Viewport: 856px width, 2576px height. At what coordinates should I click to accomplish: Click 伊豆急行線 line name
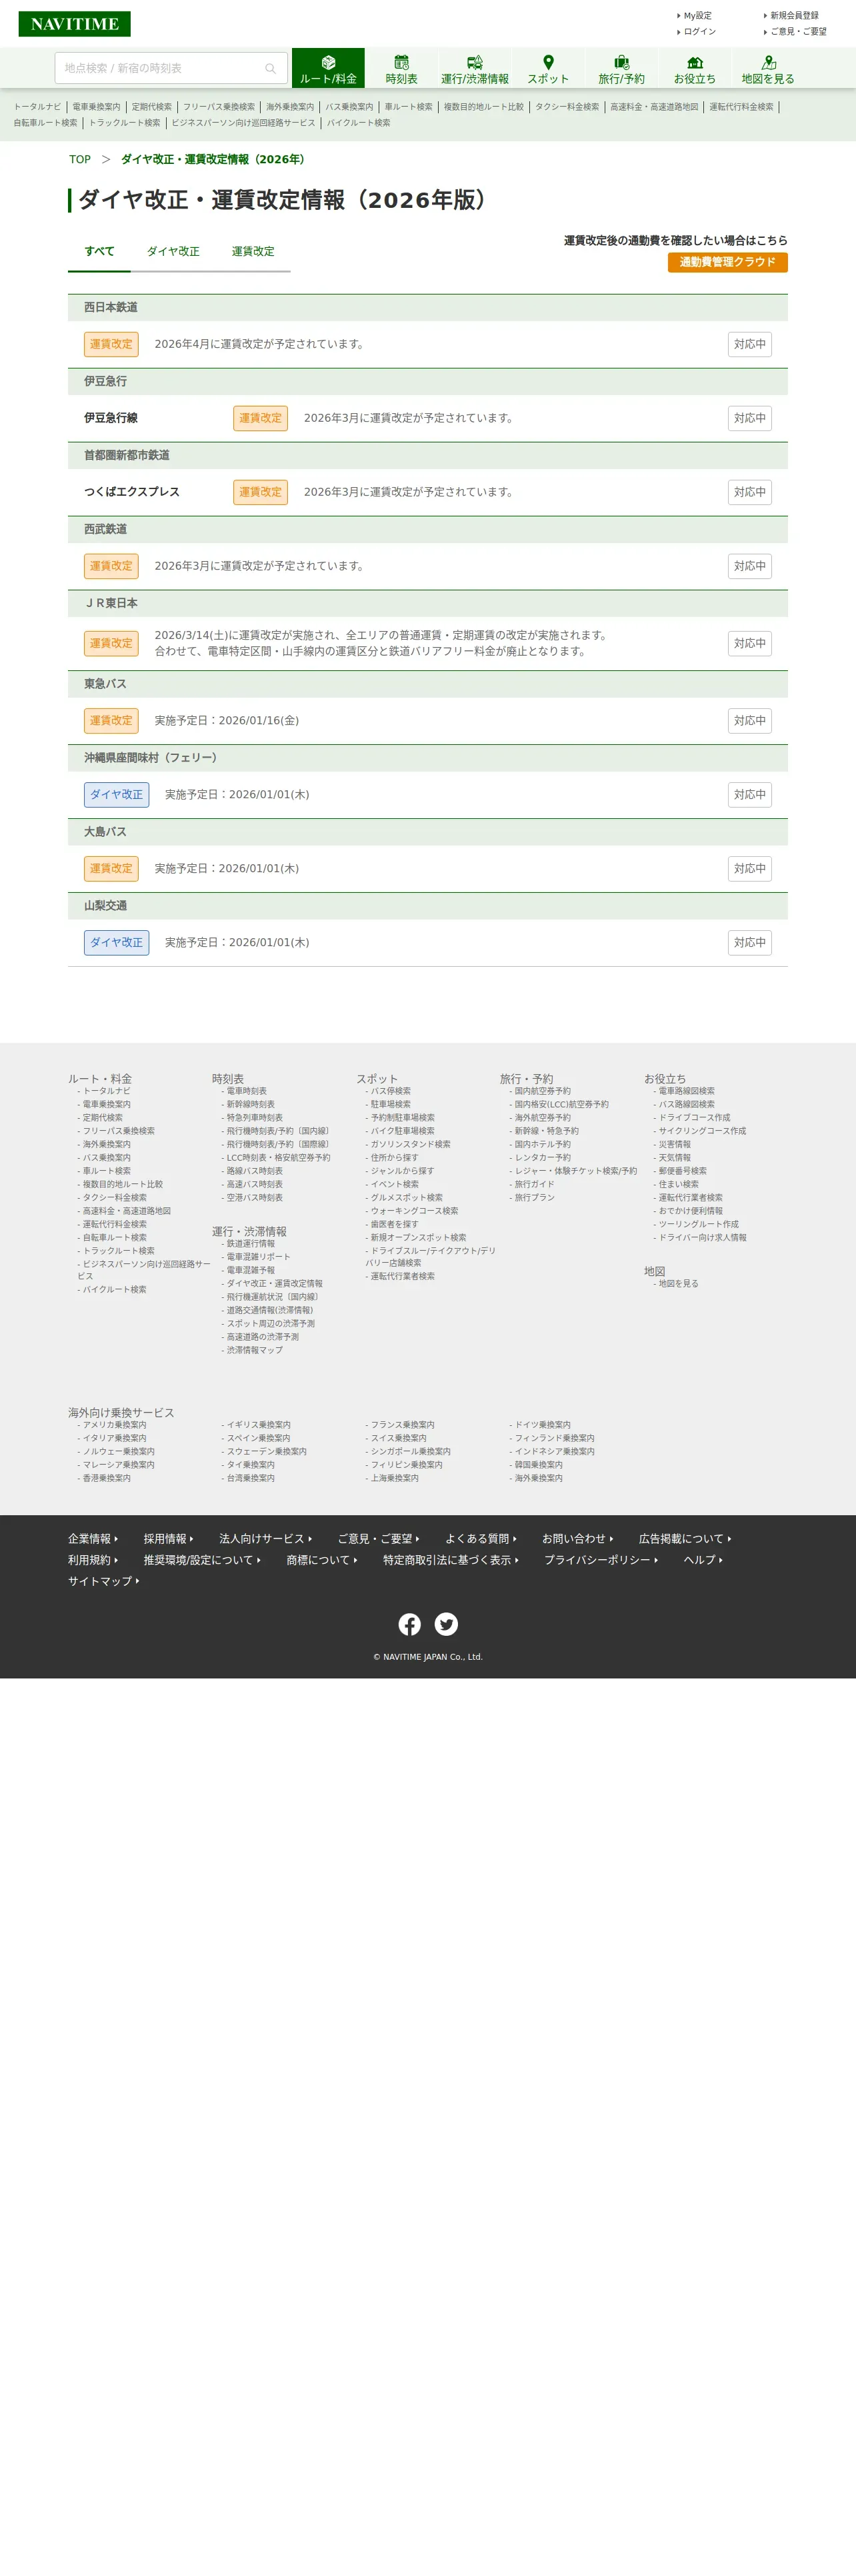[x=111, y=418]
